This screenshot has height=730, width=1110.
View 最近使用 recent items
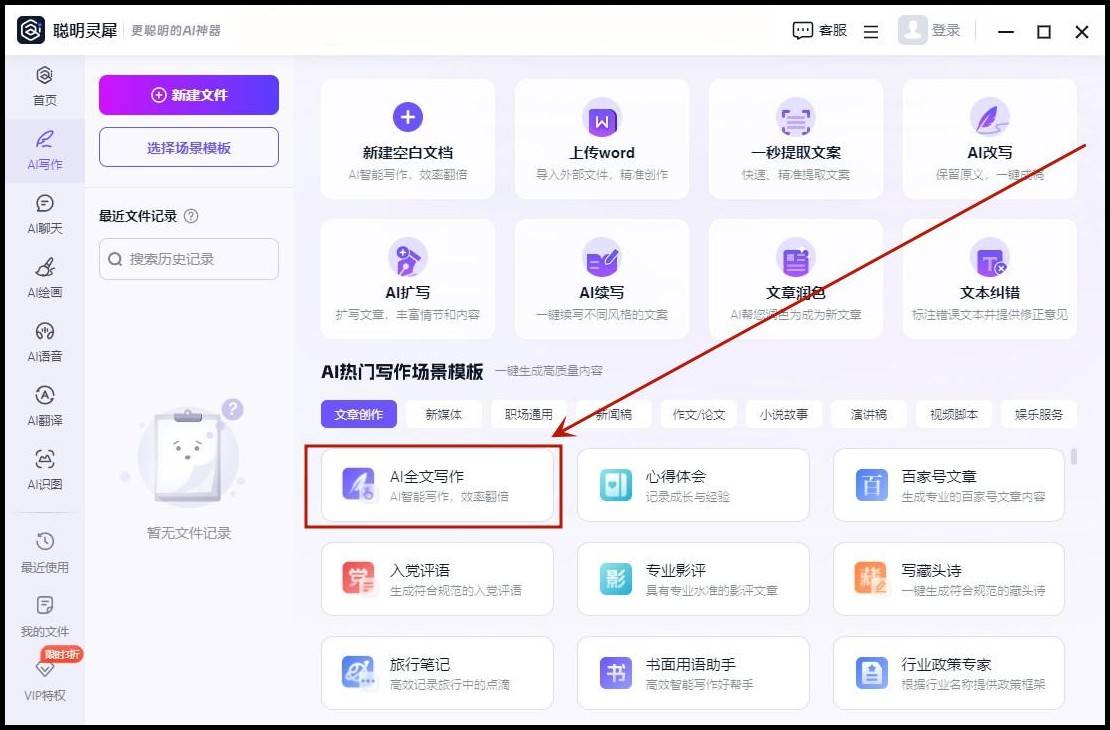click(x=45, y=552)
